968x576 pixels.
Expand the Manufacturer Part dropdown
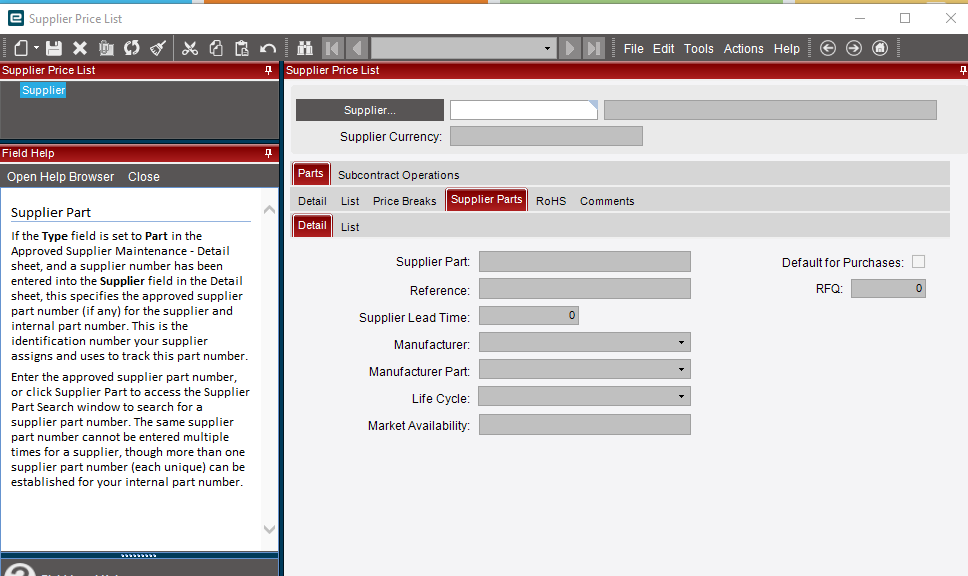[x=681, y=370]
